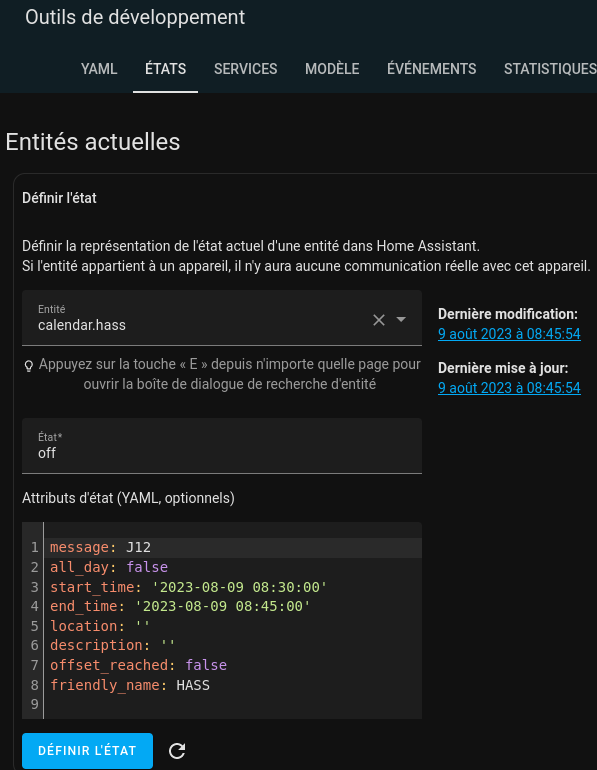Open the SERVICES tab
The image size is (597, 770).
click(x=245, y=69)
